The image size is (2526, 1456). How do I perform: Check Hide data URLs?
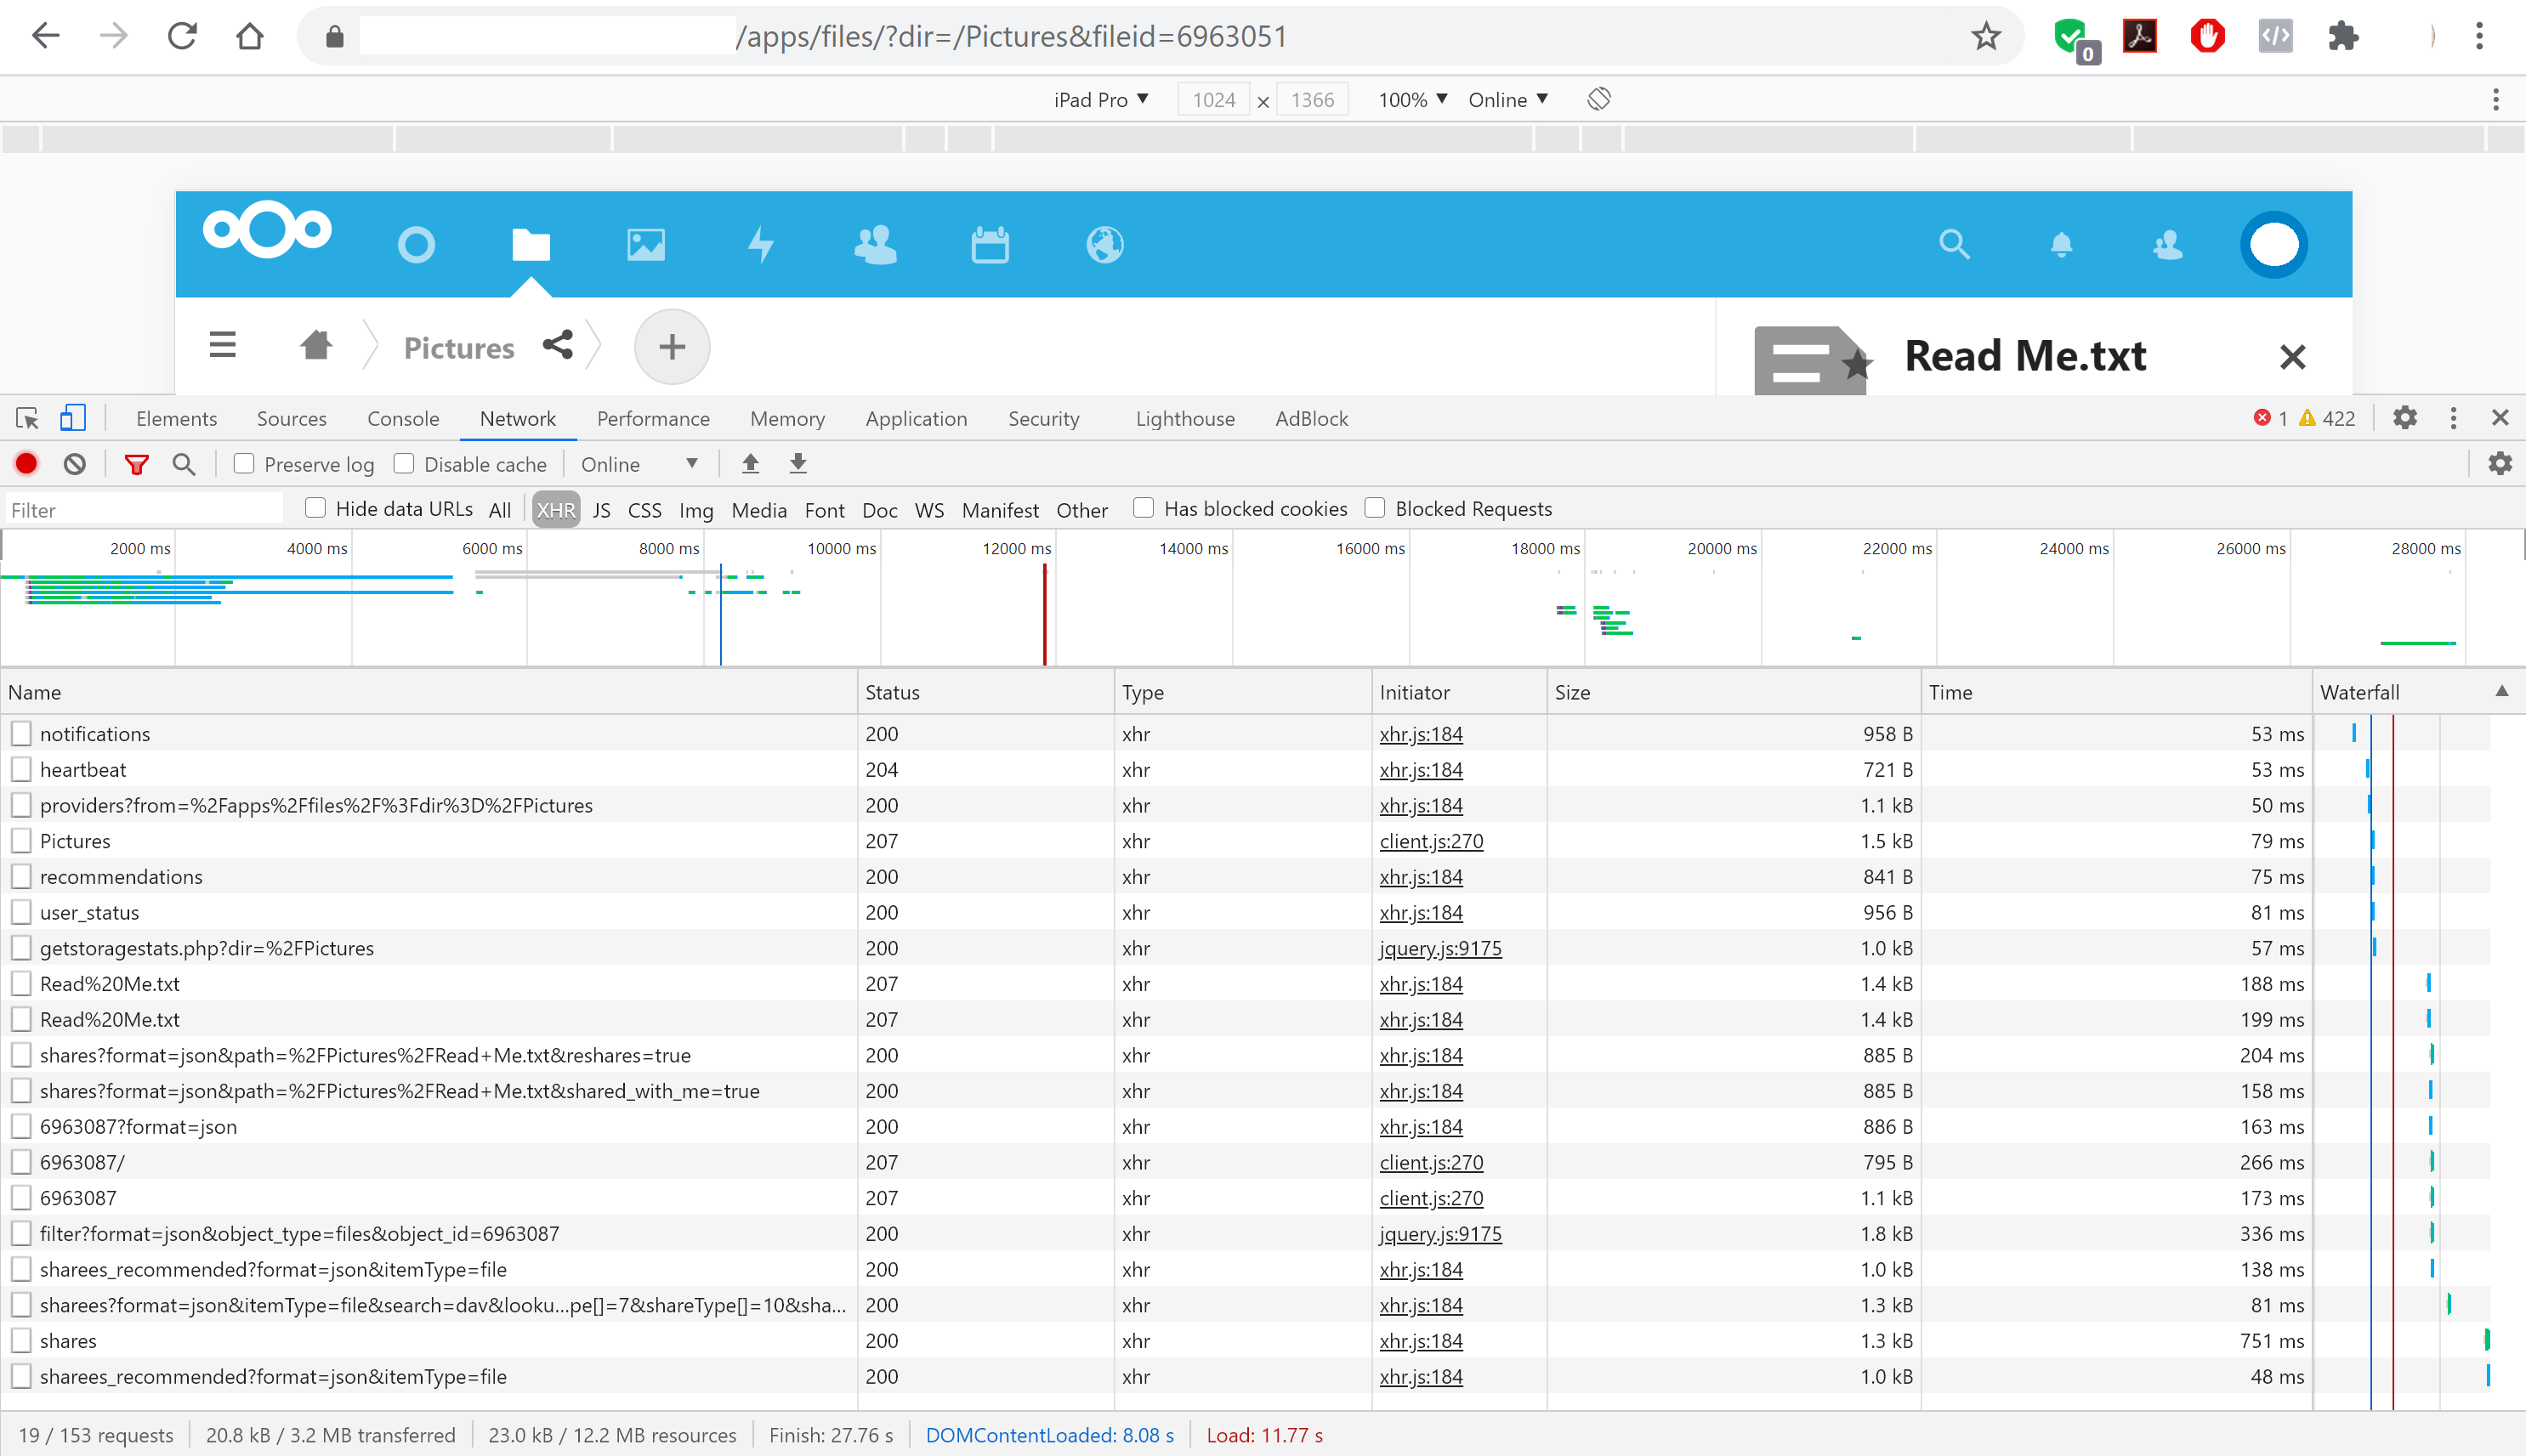(315, 508)
